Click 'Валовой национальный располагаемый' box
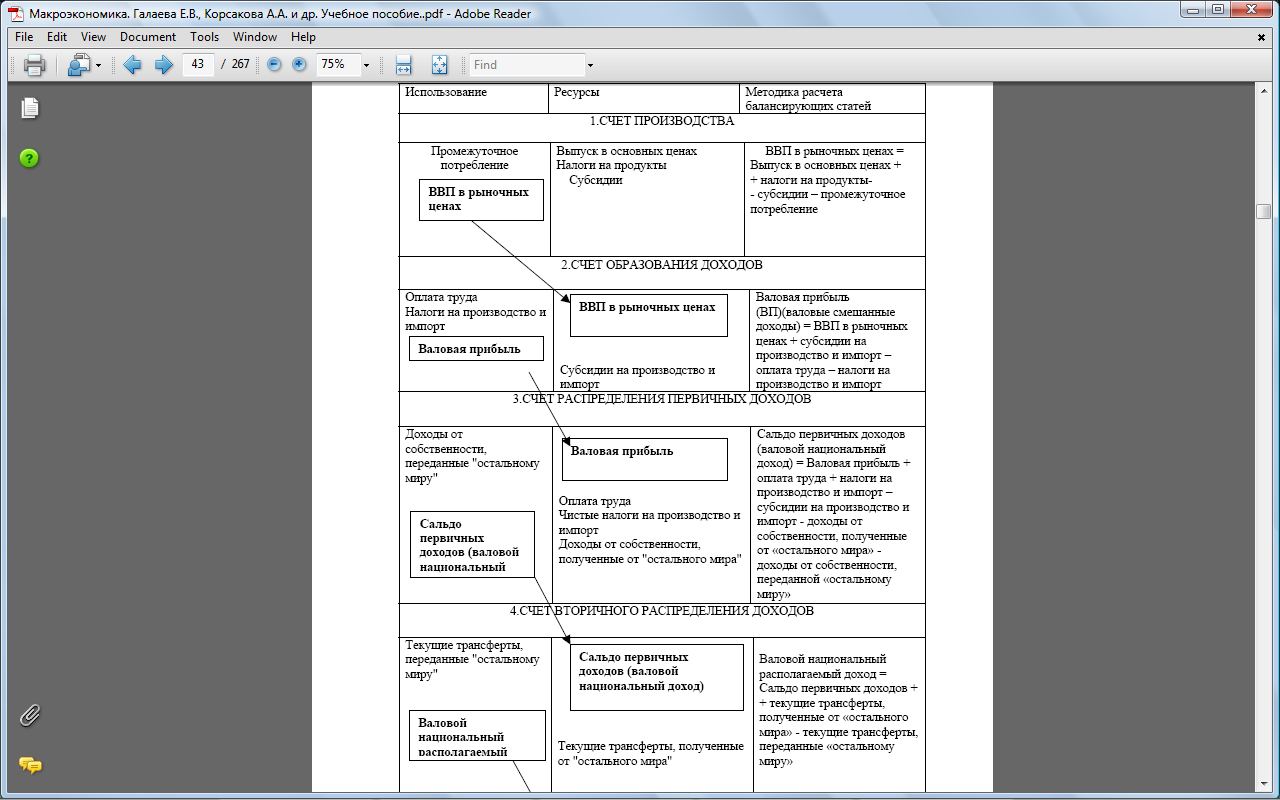The image size is (1280, 800). coord(477,736)
